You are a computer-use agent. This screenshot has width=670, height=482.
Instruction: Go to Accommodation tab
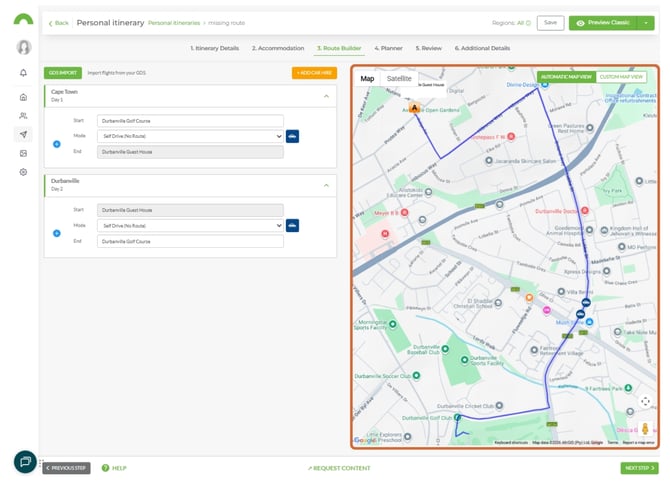(x=278, y=48)
